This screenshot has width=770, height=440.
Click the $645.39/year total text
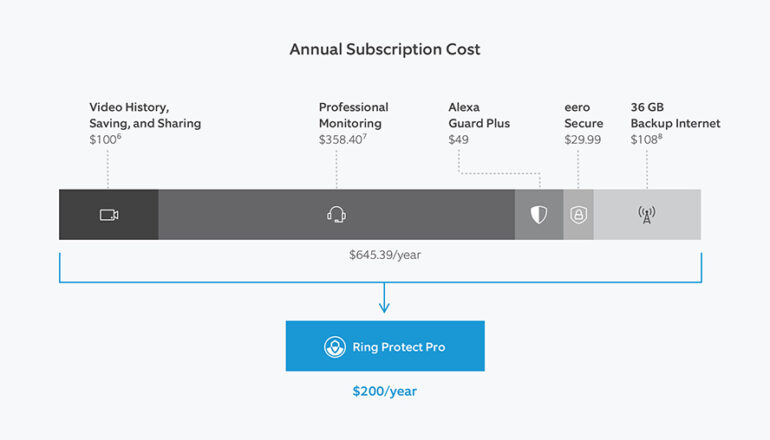pyautogui.click(x=384, y=256)
